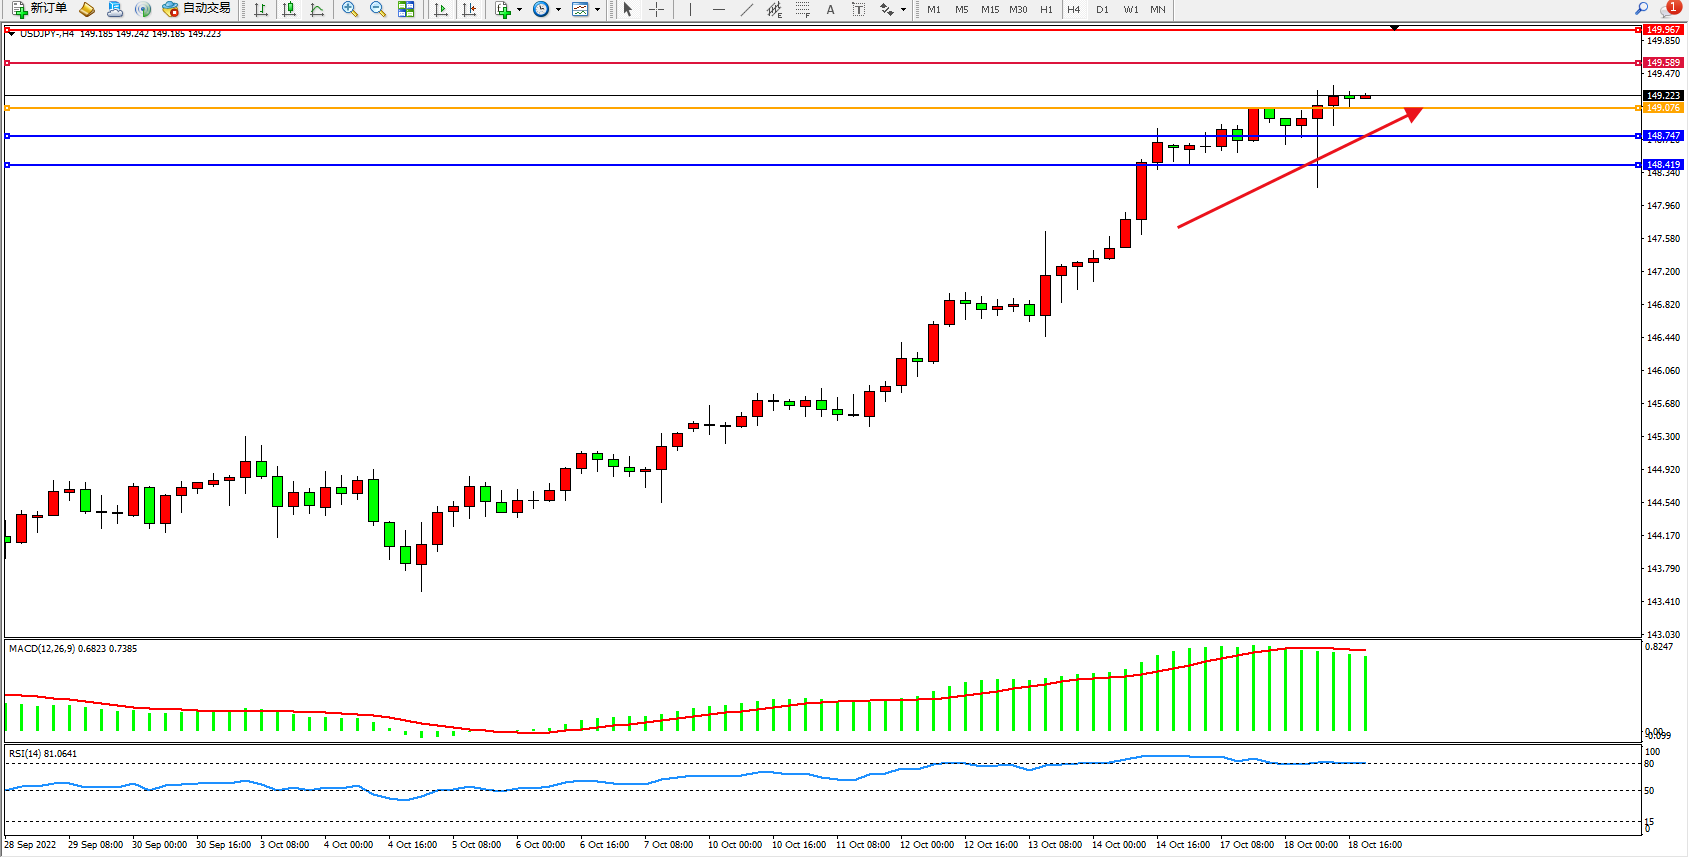Screen dimensions: 1689x858
Task: Switch to the D1 timeframe
Action: [x=1102, y=9]
